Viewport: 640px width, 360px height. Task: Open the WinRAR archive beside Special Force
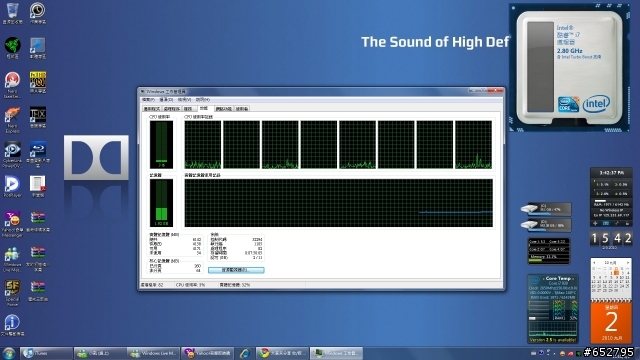point(38,291)
